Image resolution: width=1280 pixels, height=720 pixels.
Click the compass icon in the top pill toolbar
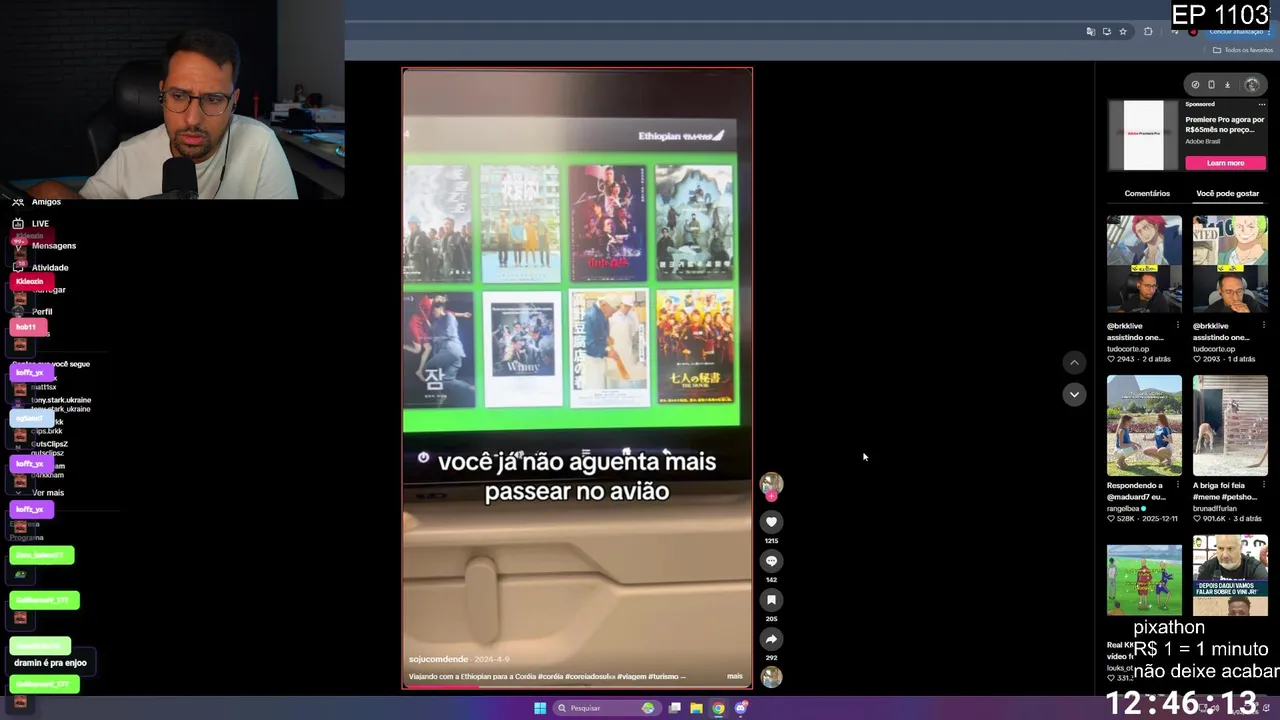coord(1195,85)
